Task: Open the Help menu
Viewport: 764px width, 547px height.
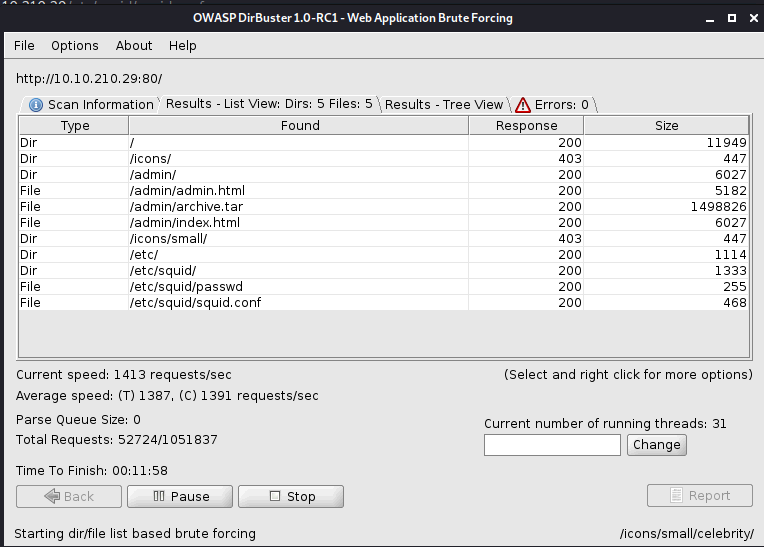Action: point(183,45)
